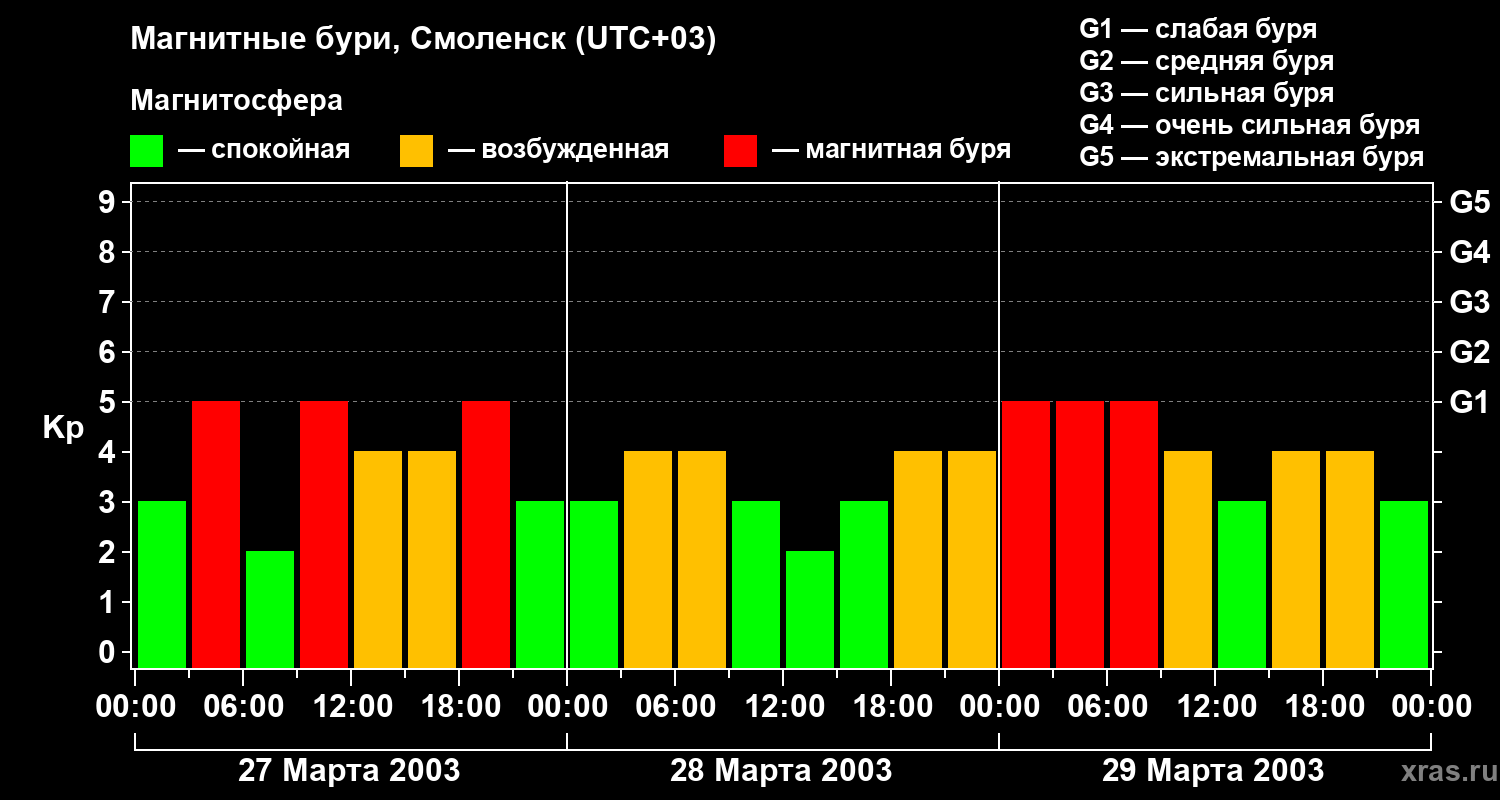1500x800 pixels.
Task: Click 27 March 12:00–15:00 yellow bar
Action: pyautogui.click(x=378, y=559)
